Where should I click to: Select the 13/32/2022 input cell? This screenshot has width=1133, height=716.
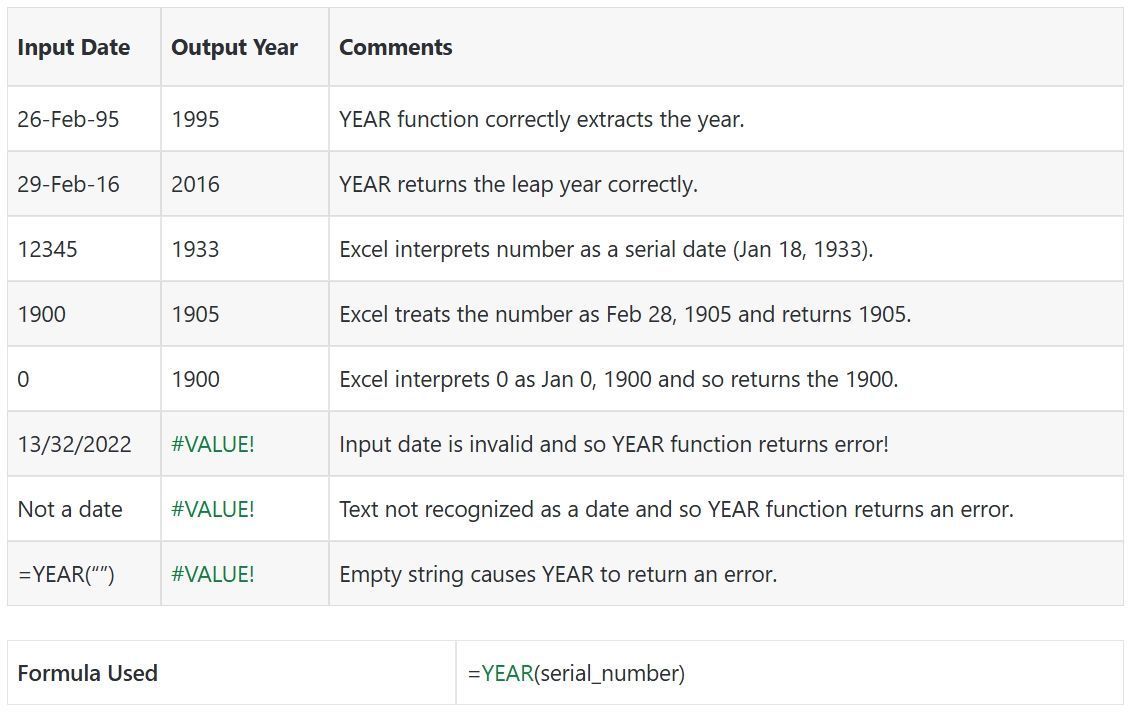click(x=75, y=444)
